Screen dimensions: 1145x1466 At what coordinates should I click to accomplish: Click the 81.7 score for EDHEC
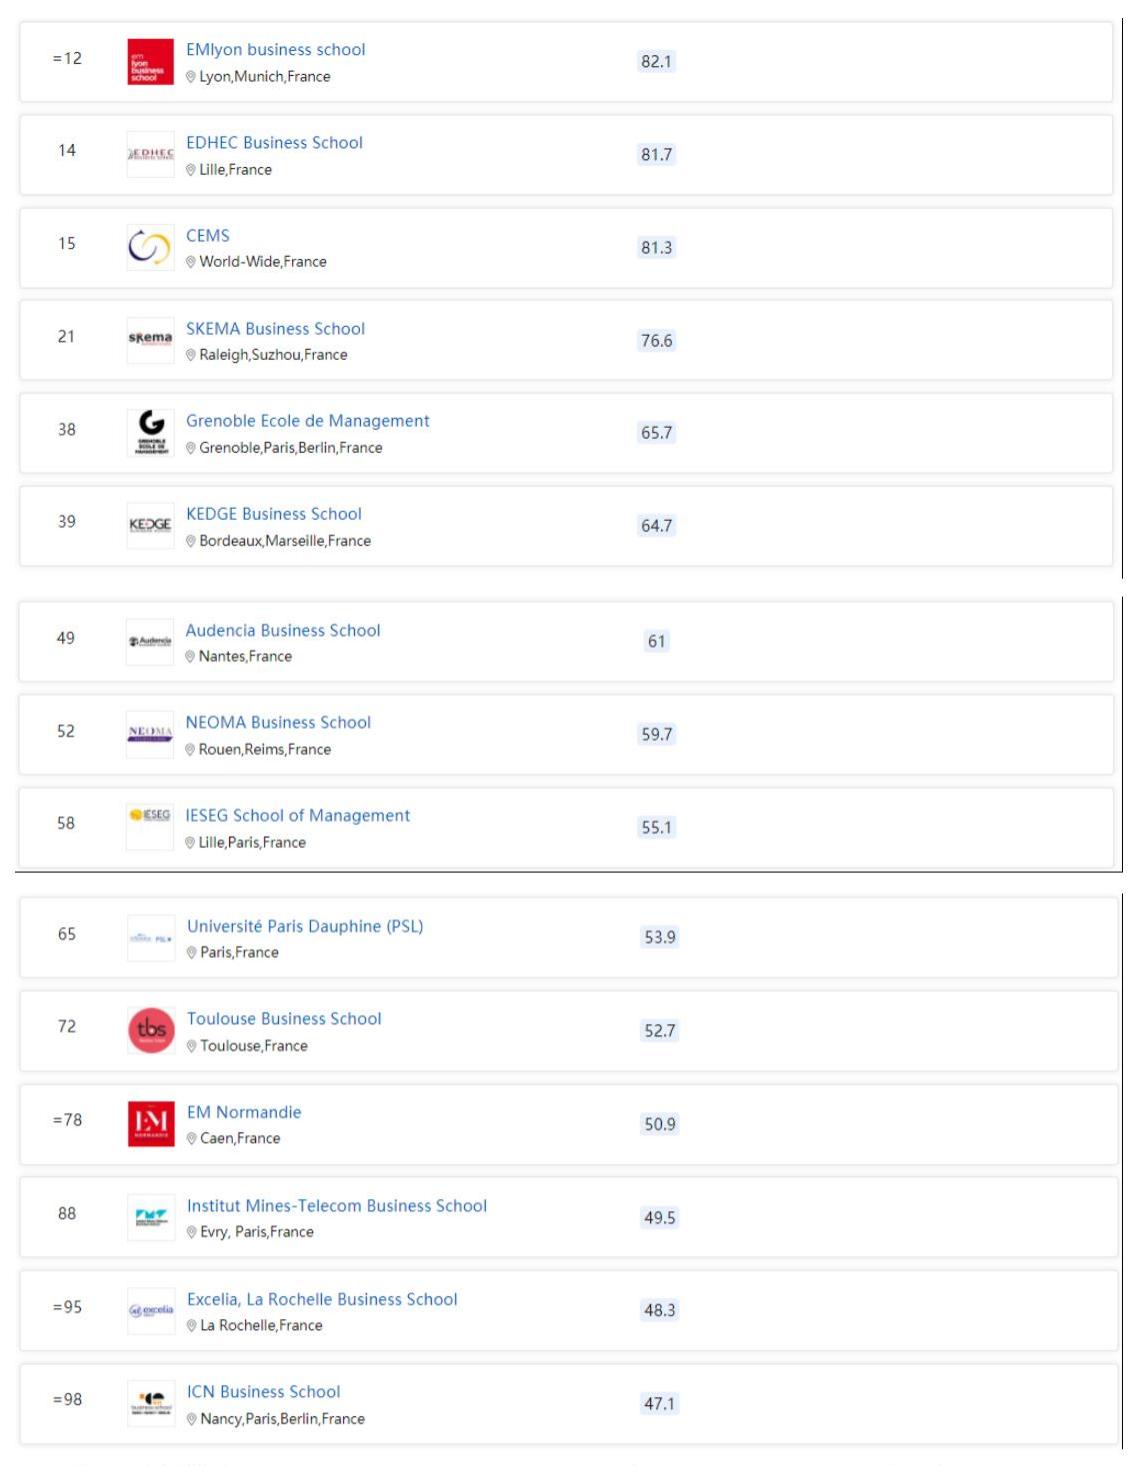click(657, 155)
